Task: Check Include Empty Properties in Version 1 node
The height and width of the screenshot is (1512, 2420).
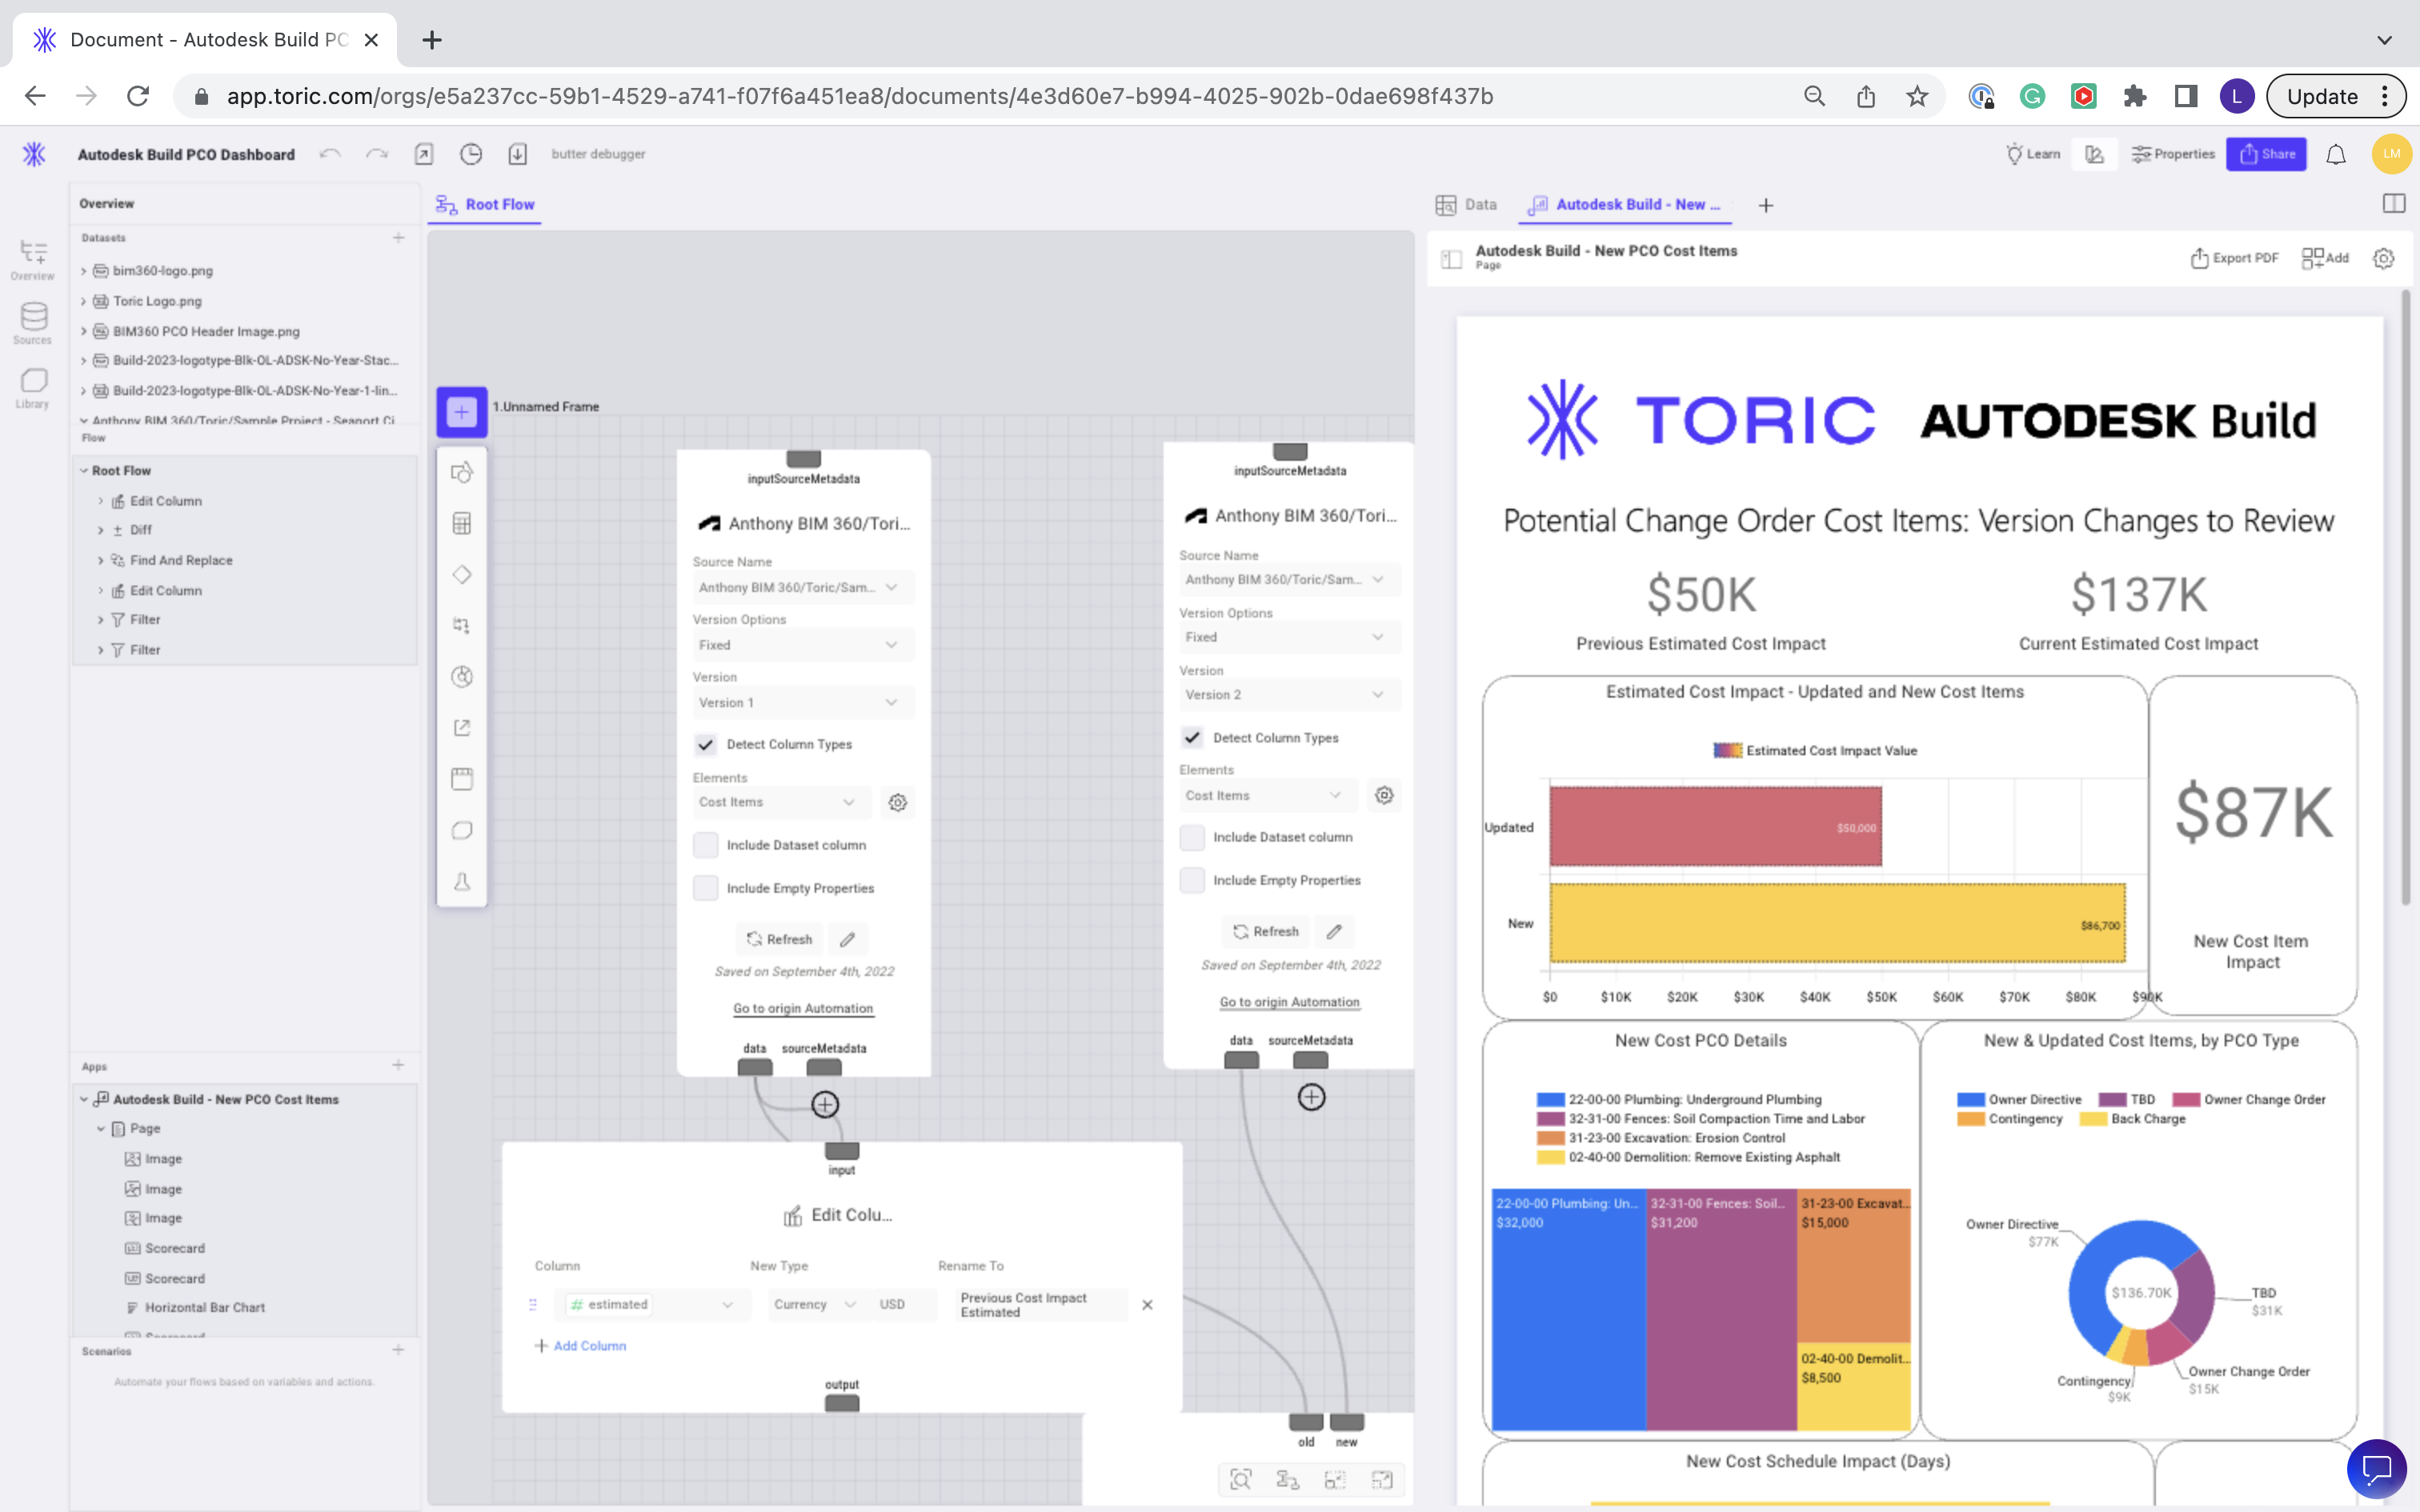Action: 706,888
